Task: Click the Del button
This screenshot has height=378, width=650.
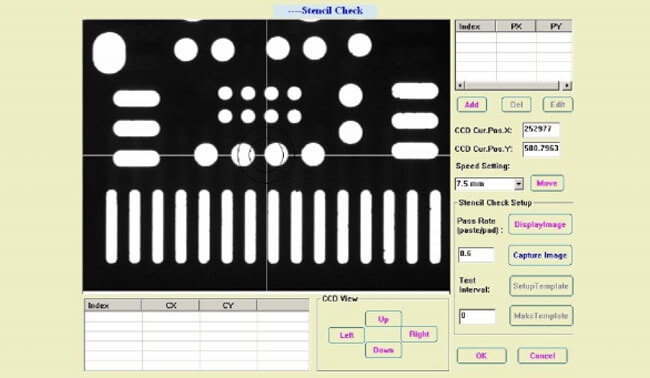Action: pyautogui.click(x=516, y=104)
